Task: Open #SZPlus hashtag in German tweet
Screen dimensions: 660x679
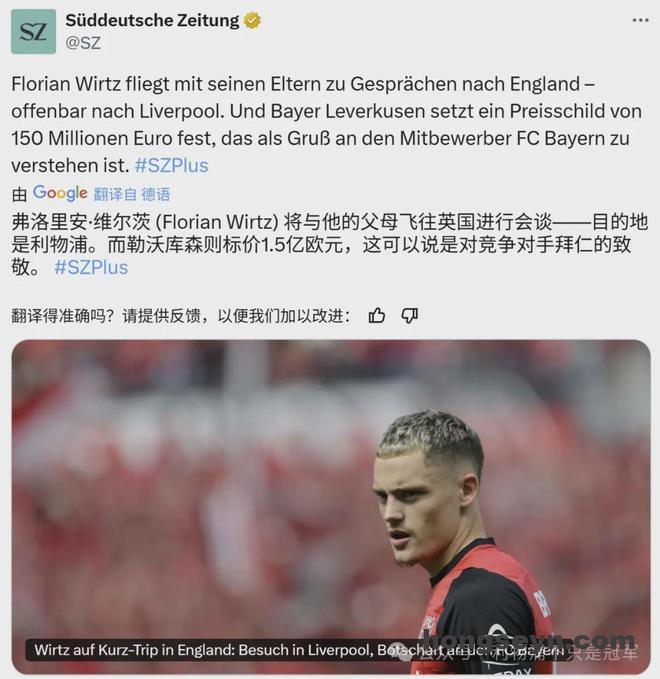Action: 171,165
